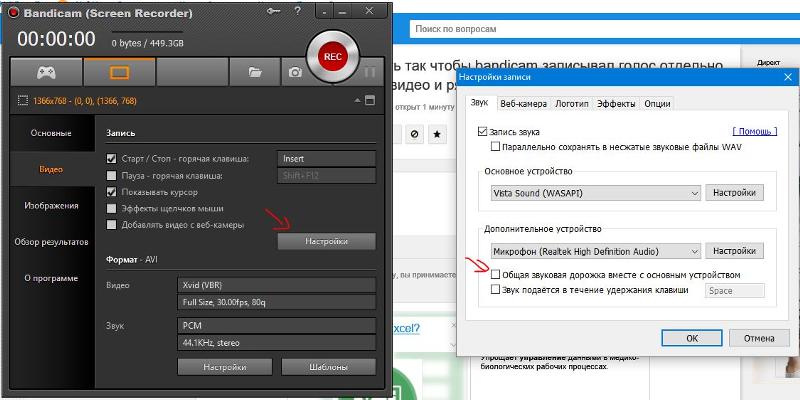Open 'Основные' section in Bandicam sidebar
This screenshot has height=400, width=800.
point(51,133)
